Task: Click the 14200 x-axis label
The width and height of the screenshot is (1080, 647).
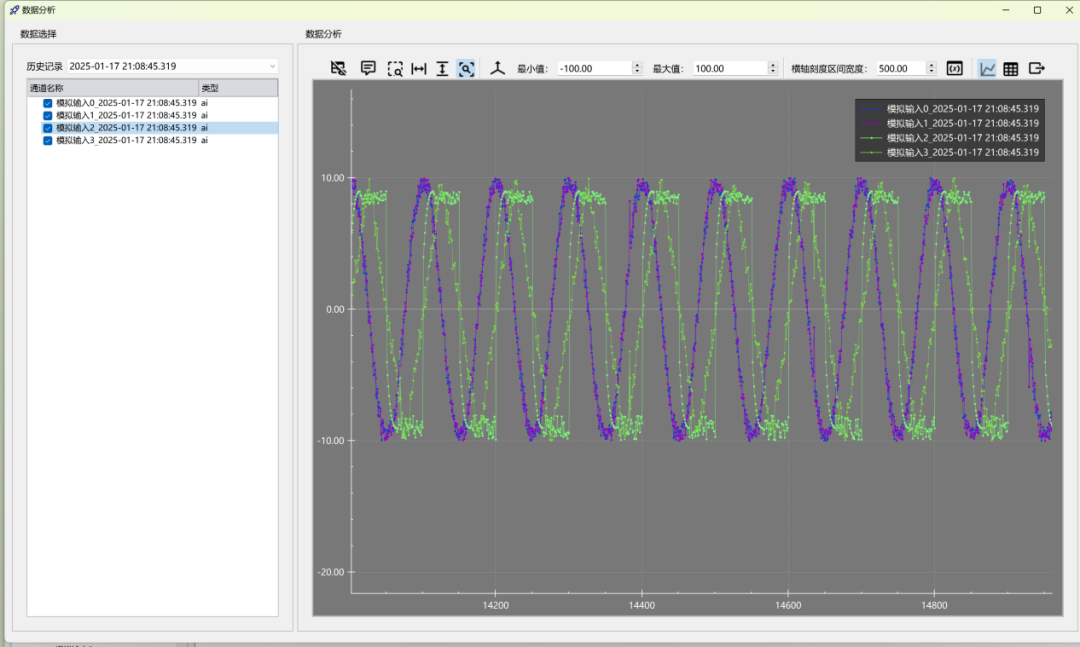Action: (496, 605)
